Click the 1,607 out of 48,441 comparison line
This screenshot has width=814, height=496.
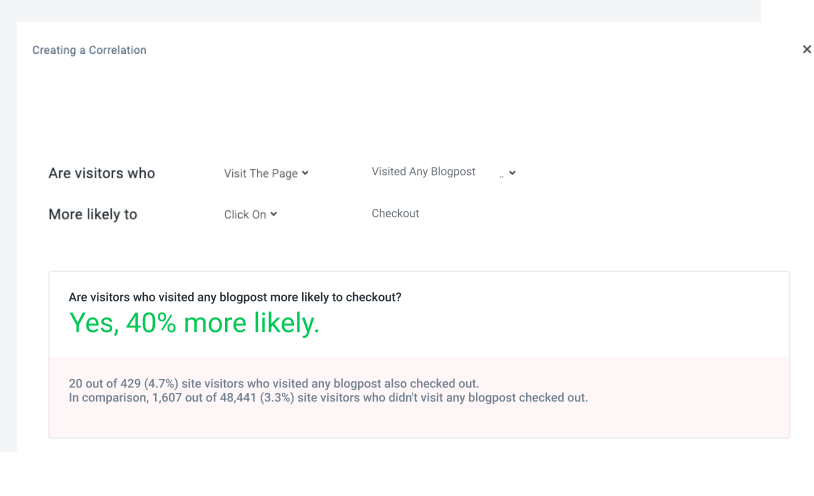[328, 397]
